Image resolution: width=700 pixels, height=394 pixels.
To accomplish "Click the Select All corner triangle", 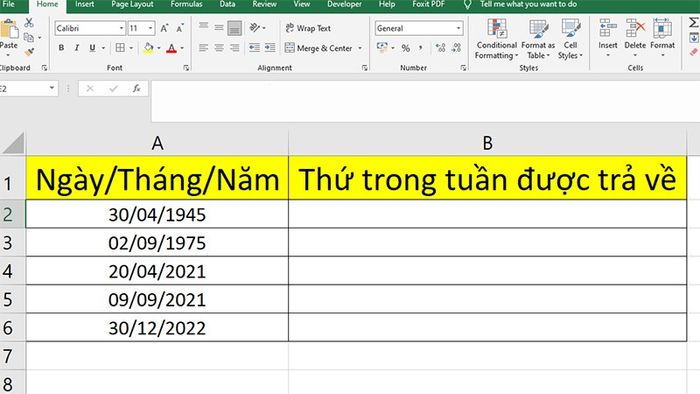I will [x=13, y=143].
